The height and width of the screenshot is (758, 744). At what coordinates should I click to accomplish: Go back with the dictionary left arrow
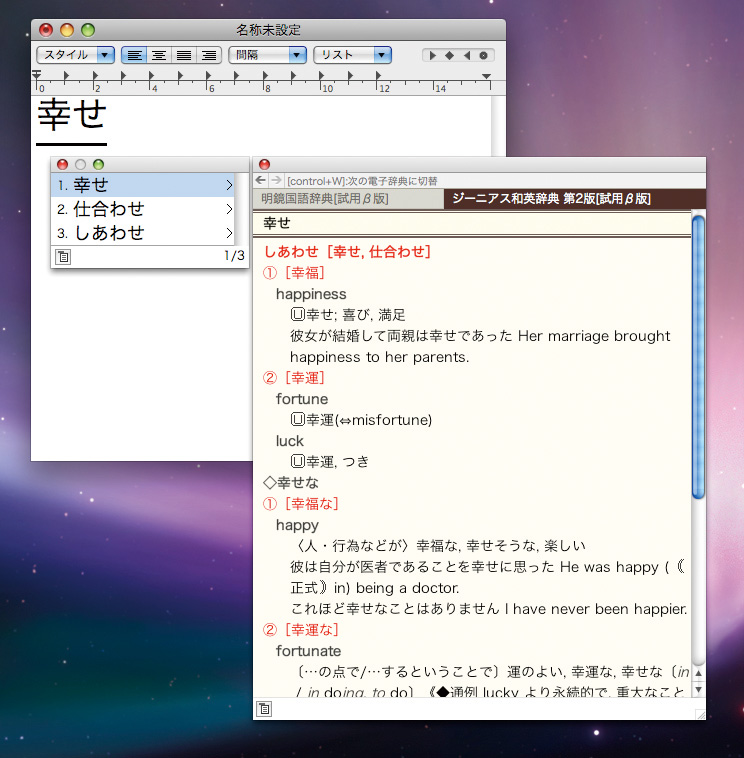pos(261,180)
